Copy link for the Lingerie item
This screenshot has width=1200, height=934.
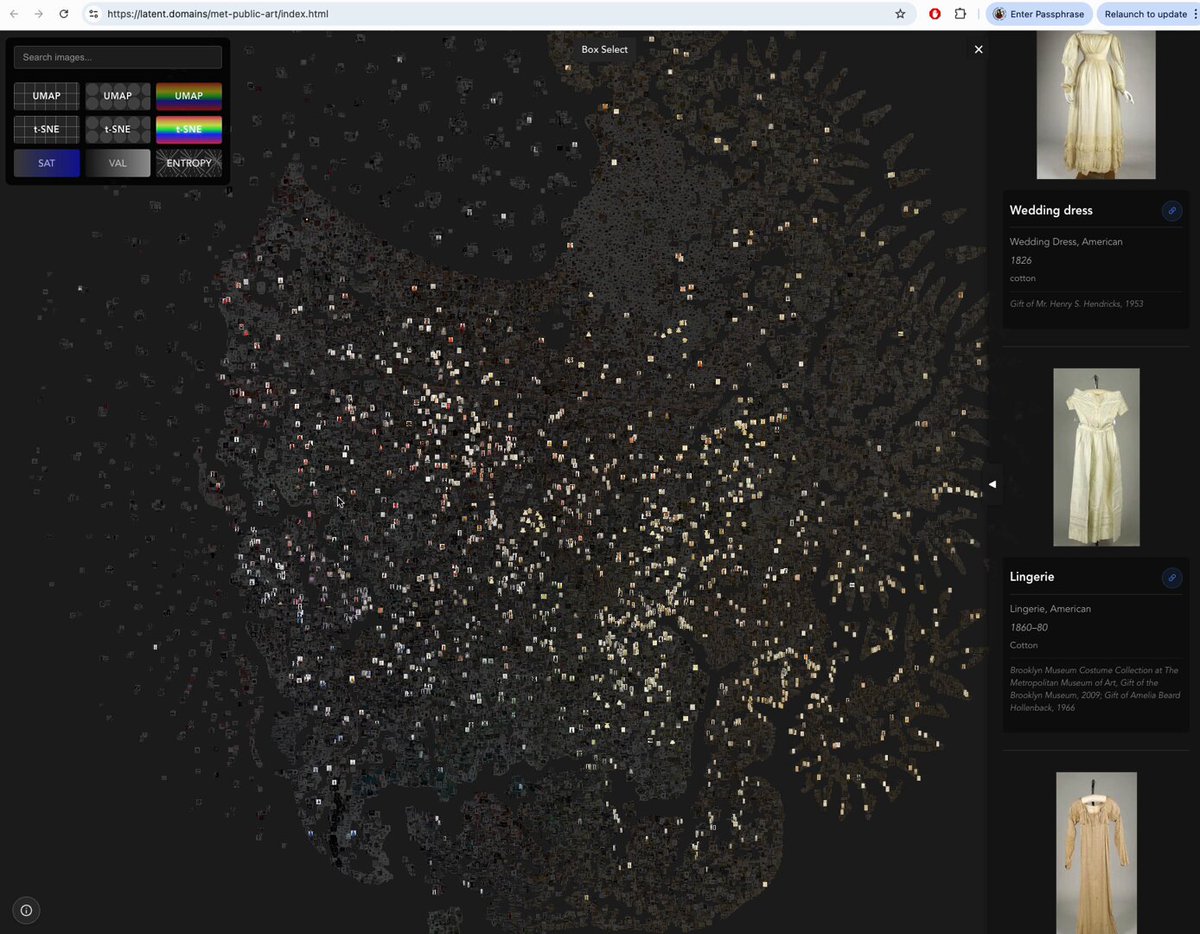(1171, 578)
